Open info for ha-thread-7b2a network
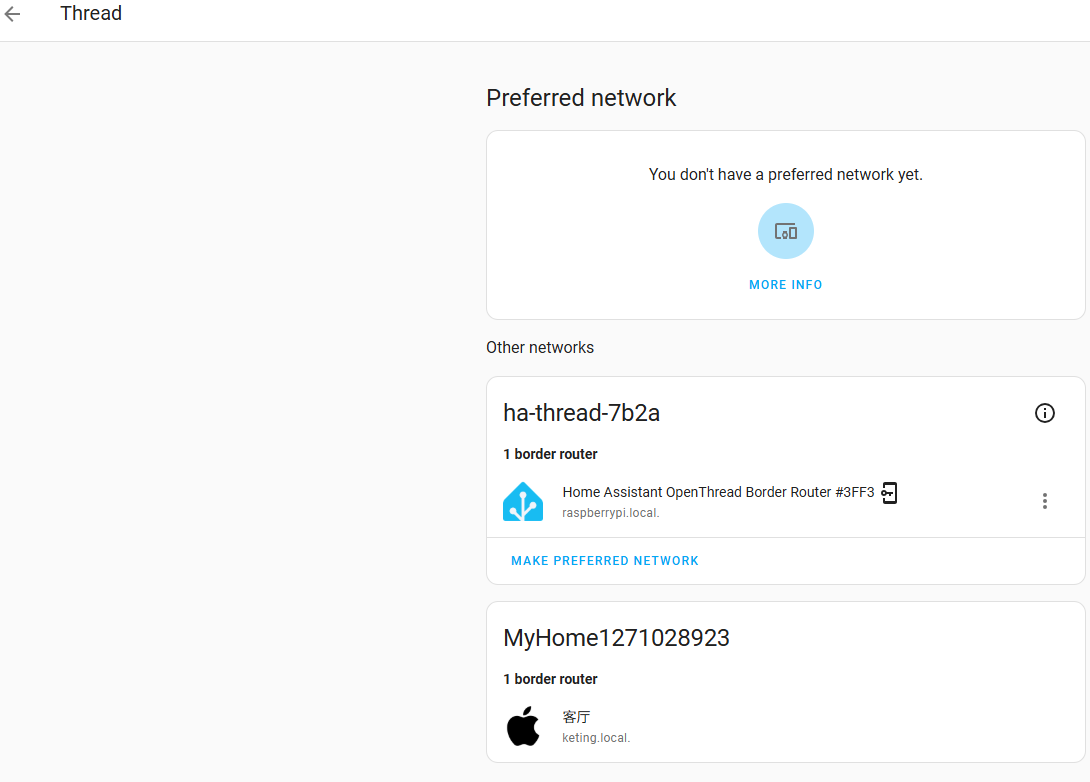The height and width of the screenshot is (782, 1090). [x=1044, y=413]
